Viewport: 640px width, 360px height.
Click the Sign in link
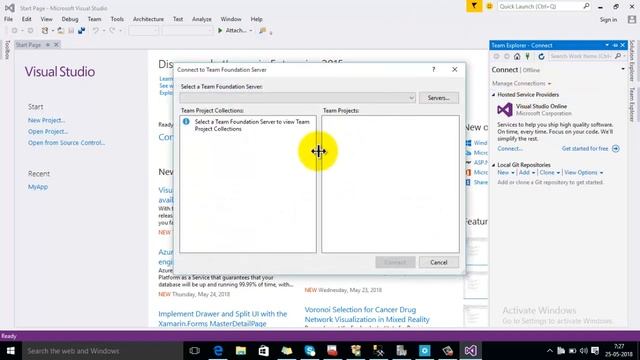tap(608, 20)
